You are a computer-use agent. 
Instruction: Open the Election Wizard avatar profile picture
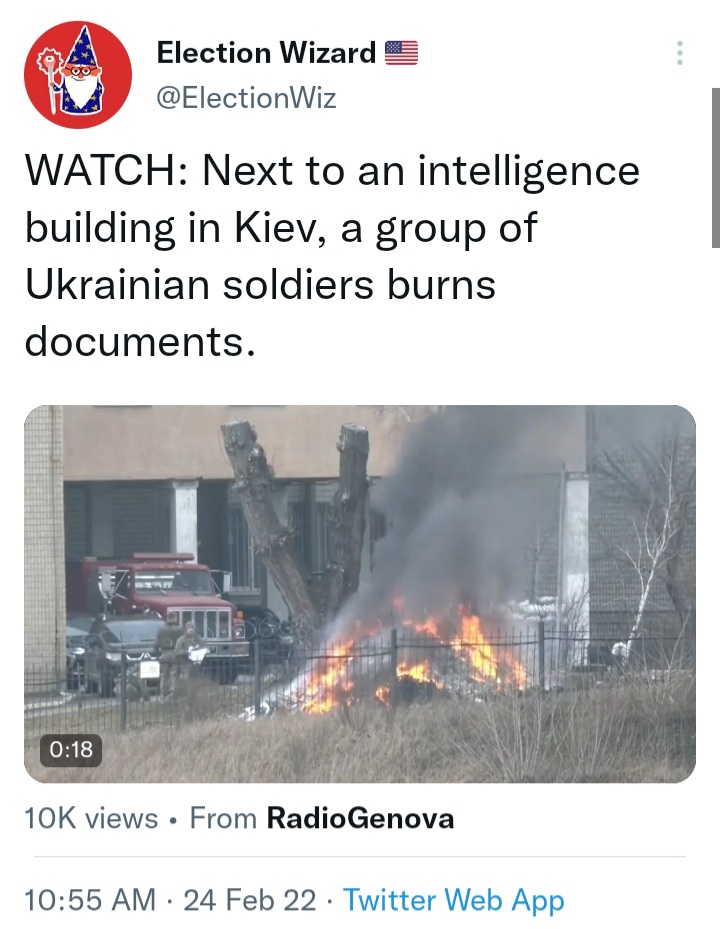point(78,74)
